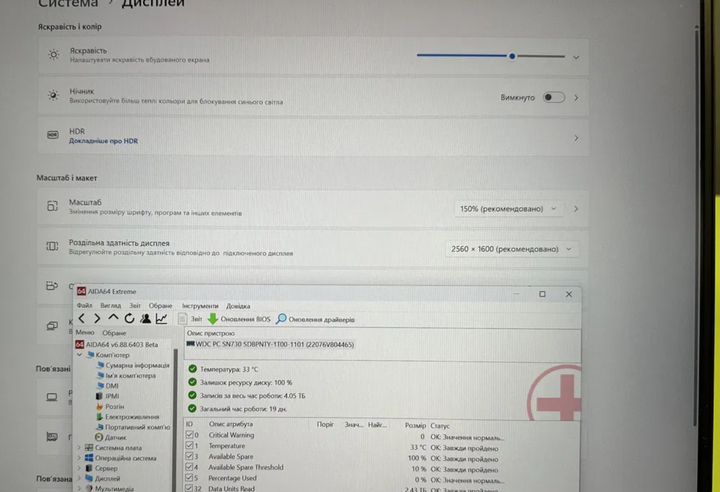Open Масштаб advanced settings chevron
The height and width of the screenshot is (492, 720).
576,209
